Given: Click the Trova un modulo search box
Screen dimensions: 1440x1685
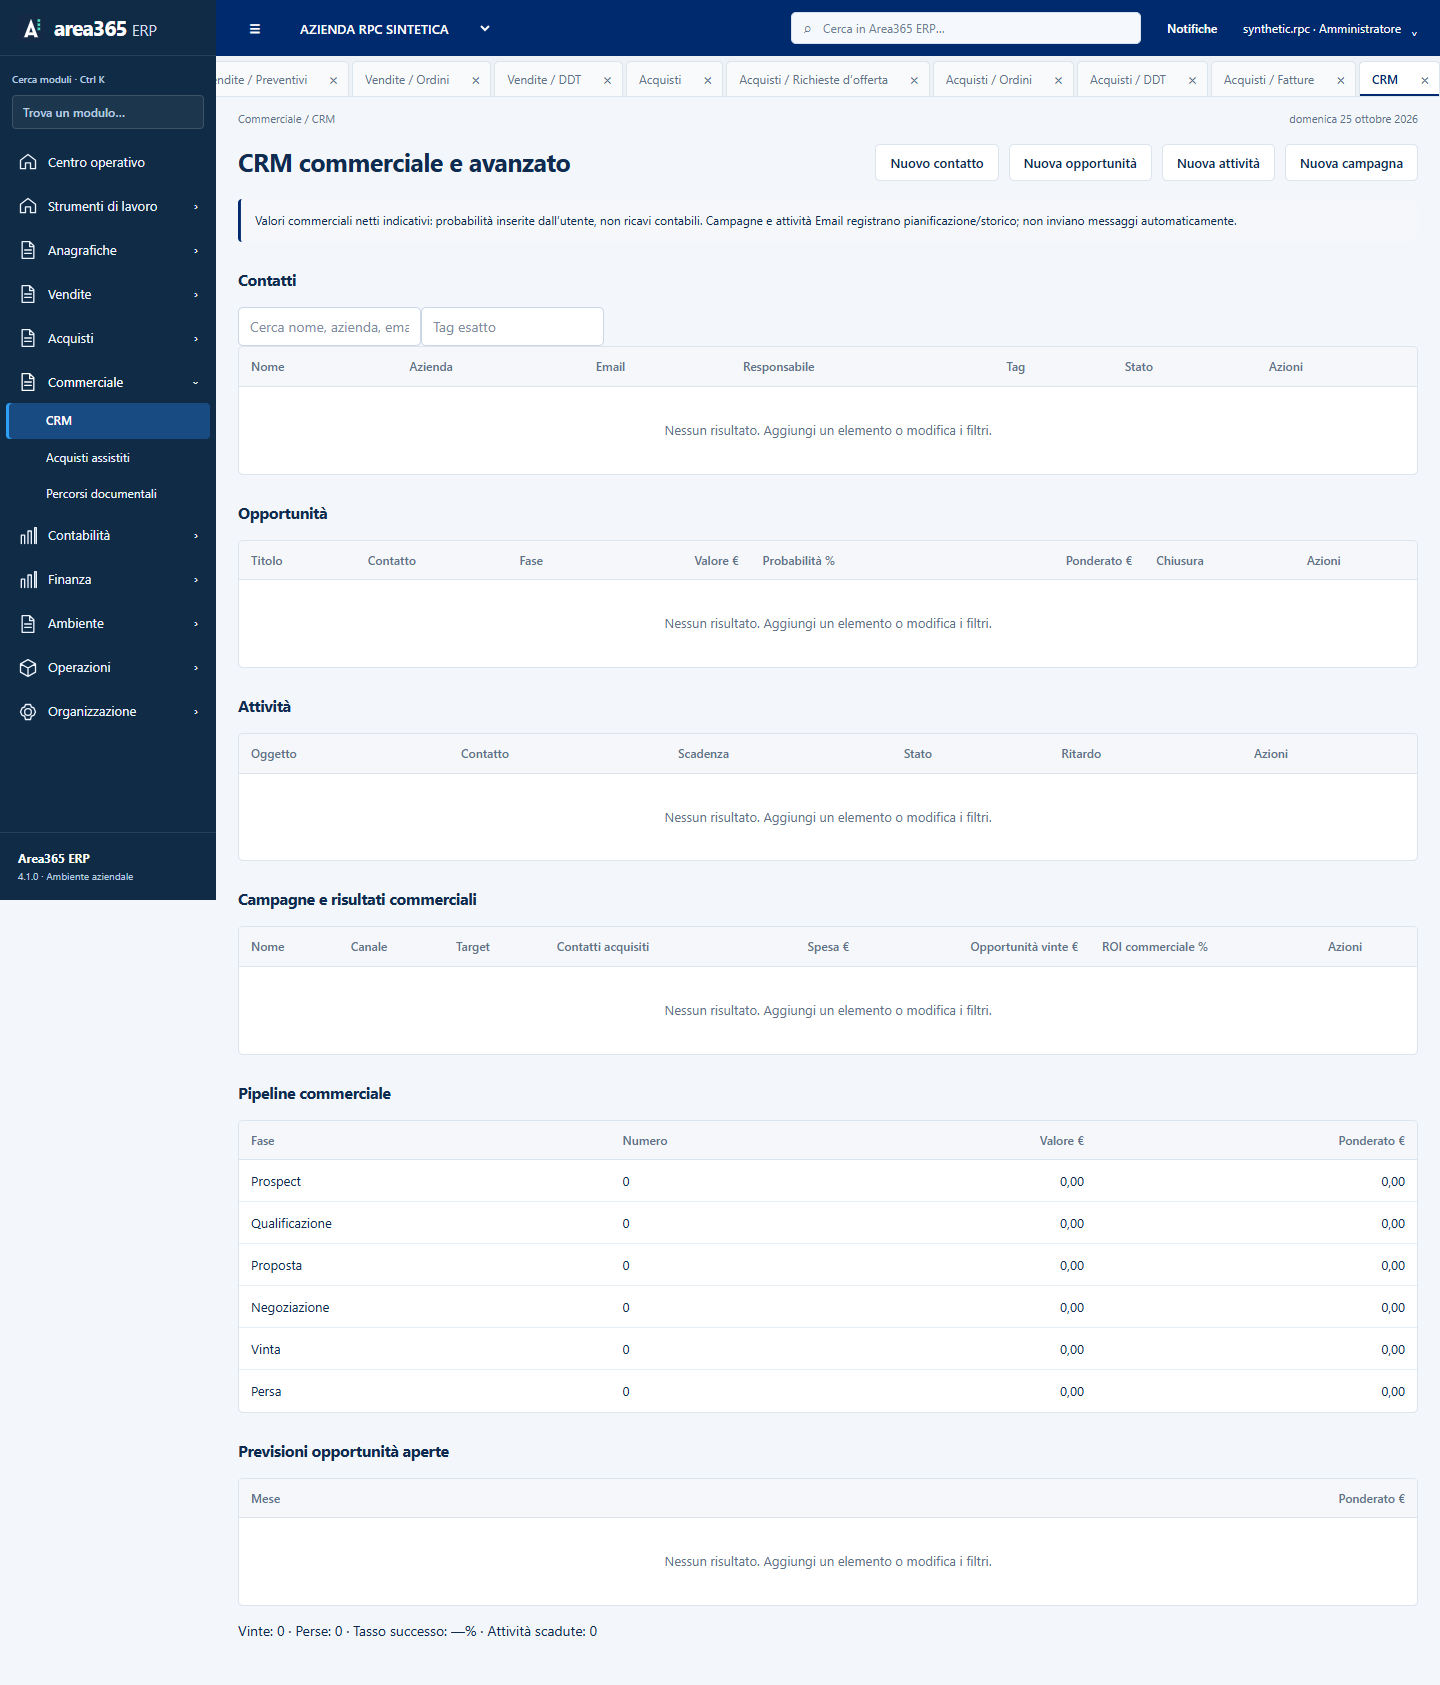Looking at the screenshot, I should pyautogui.click(x=108, y=112).
